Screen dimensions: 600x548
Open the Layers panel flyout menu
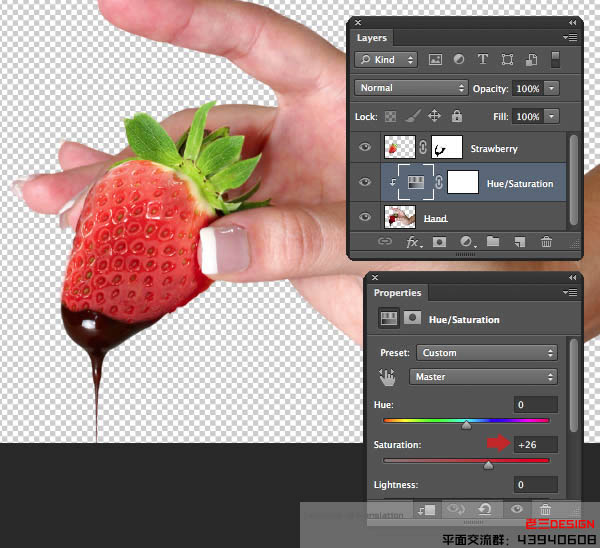tap(570, 38)
